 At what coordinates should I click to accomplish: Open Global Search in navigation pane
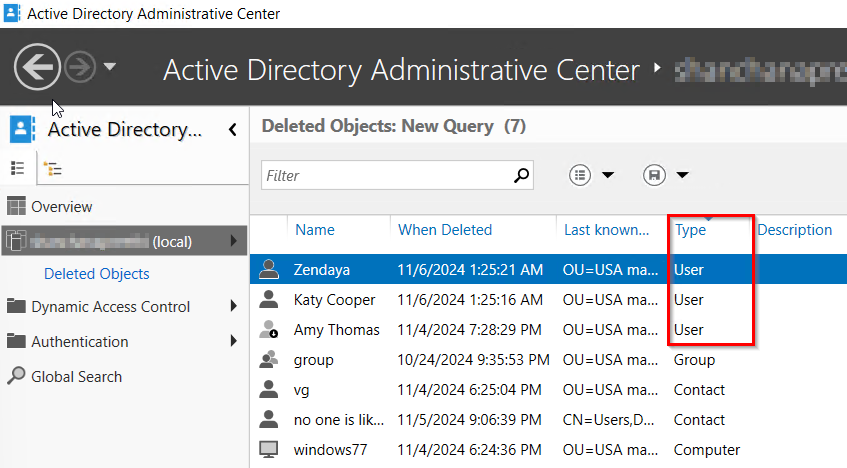click(x=76, y=377)
